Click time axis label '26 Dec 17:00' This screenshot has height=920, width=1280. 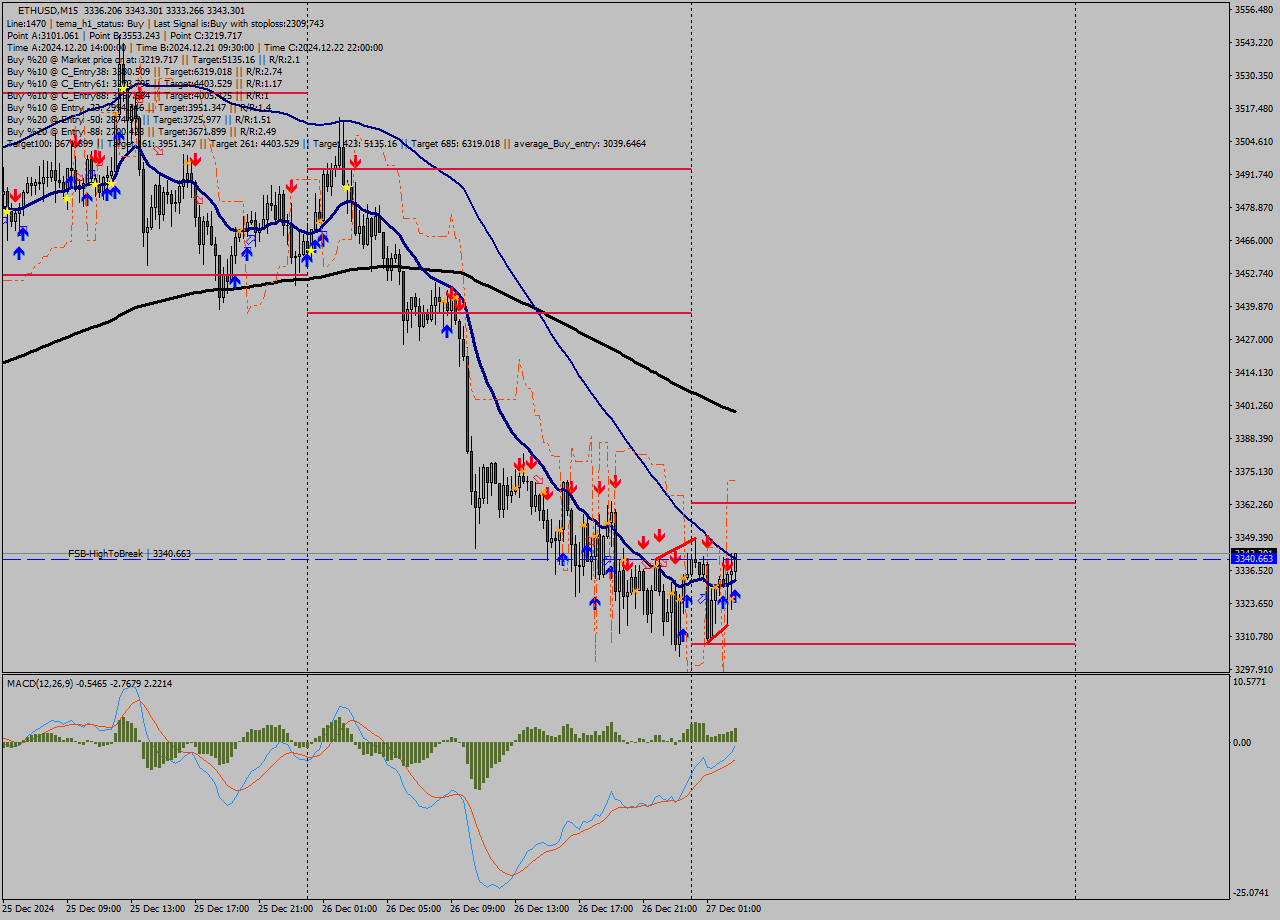(605, 909)
